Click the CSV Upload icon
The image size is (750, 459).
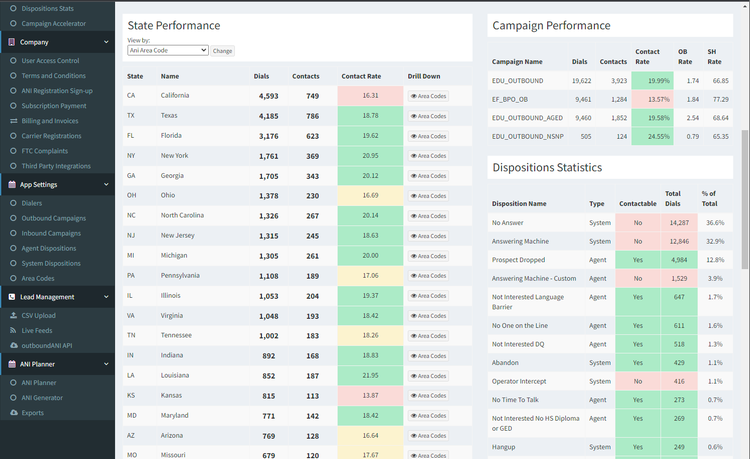pos(13,316)
